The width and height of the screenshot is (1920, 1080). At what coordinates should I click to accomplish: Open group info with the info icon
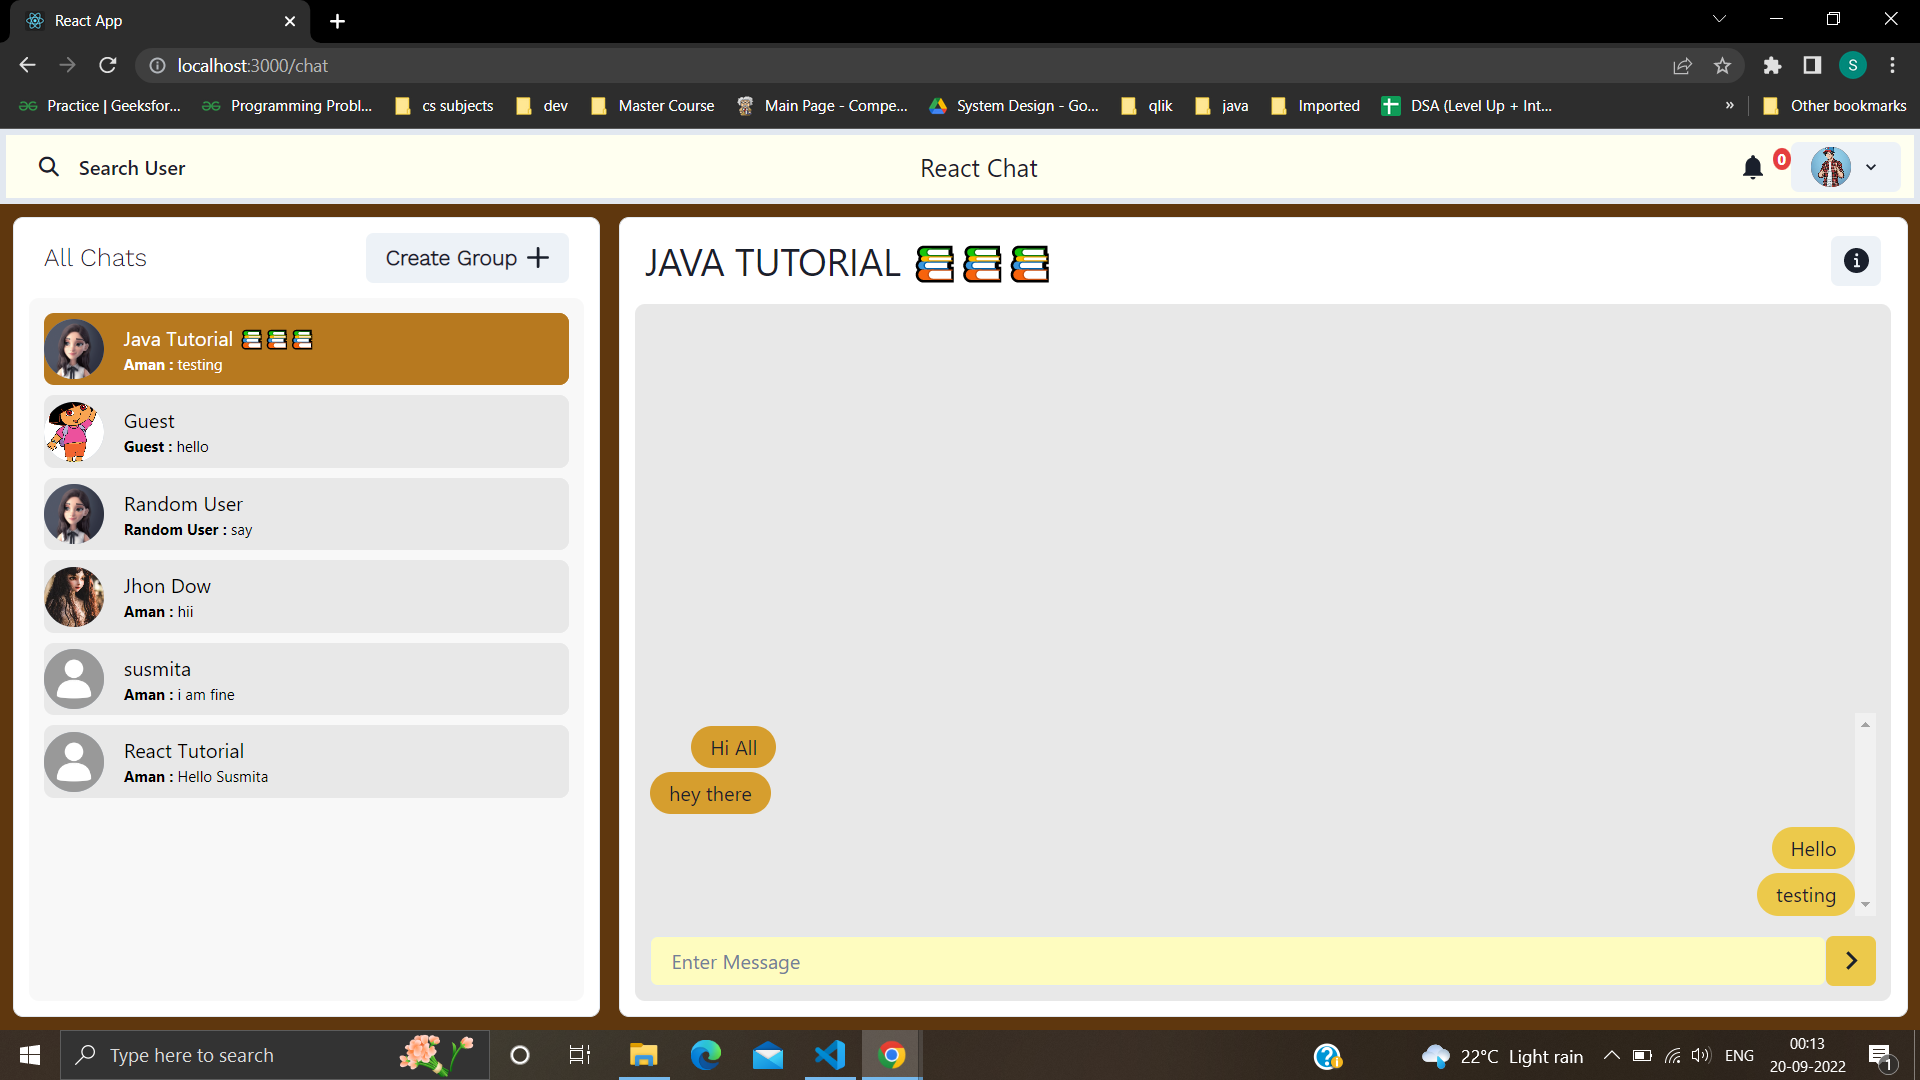[x=1856, y=261]
